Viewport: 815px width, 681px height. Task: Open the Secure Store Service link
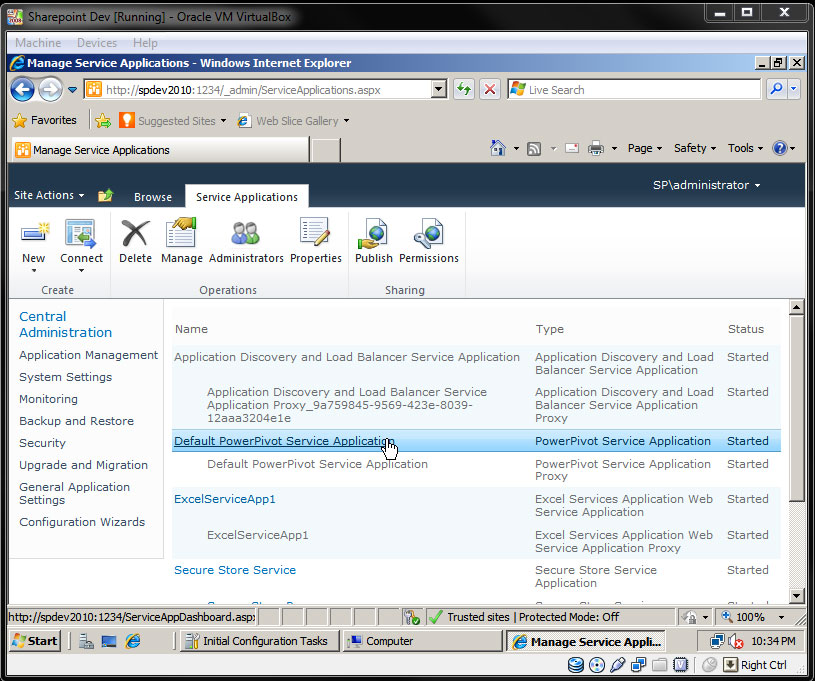click(235, 570)
